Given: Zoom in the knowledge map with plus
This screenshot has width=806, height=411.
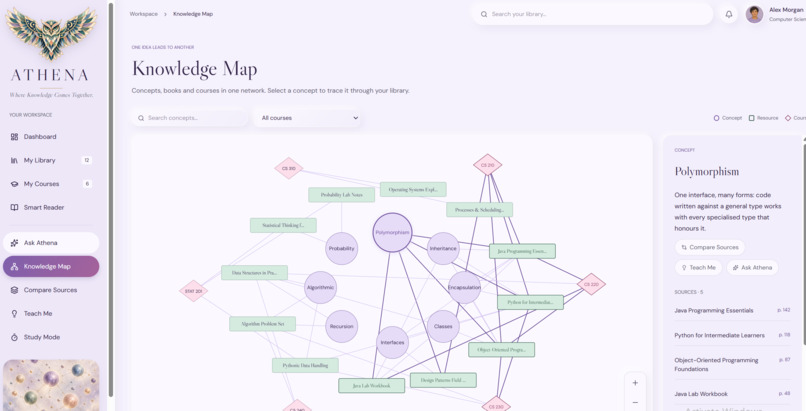Looking at the screenshot, I should [x=635, y=383].
